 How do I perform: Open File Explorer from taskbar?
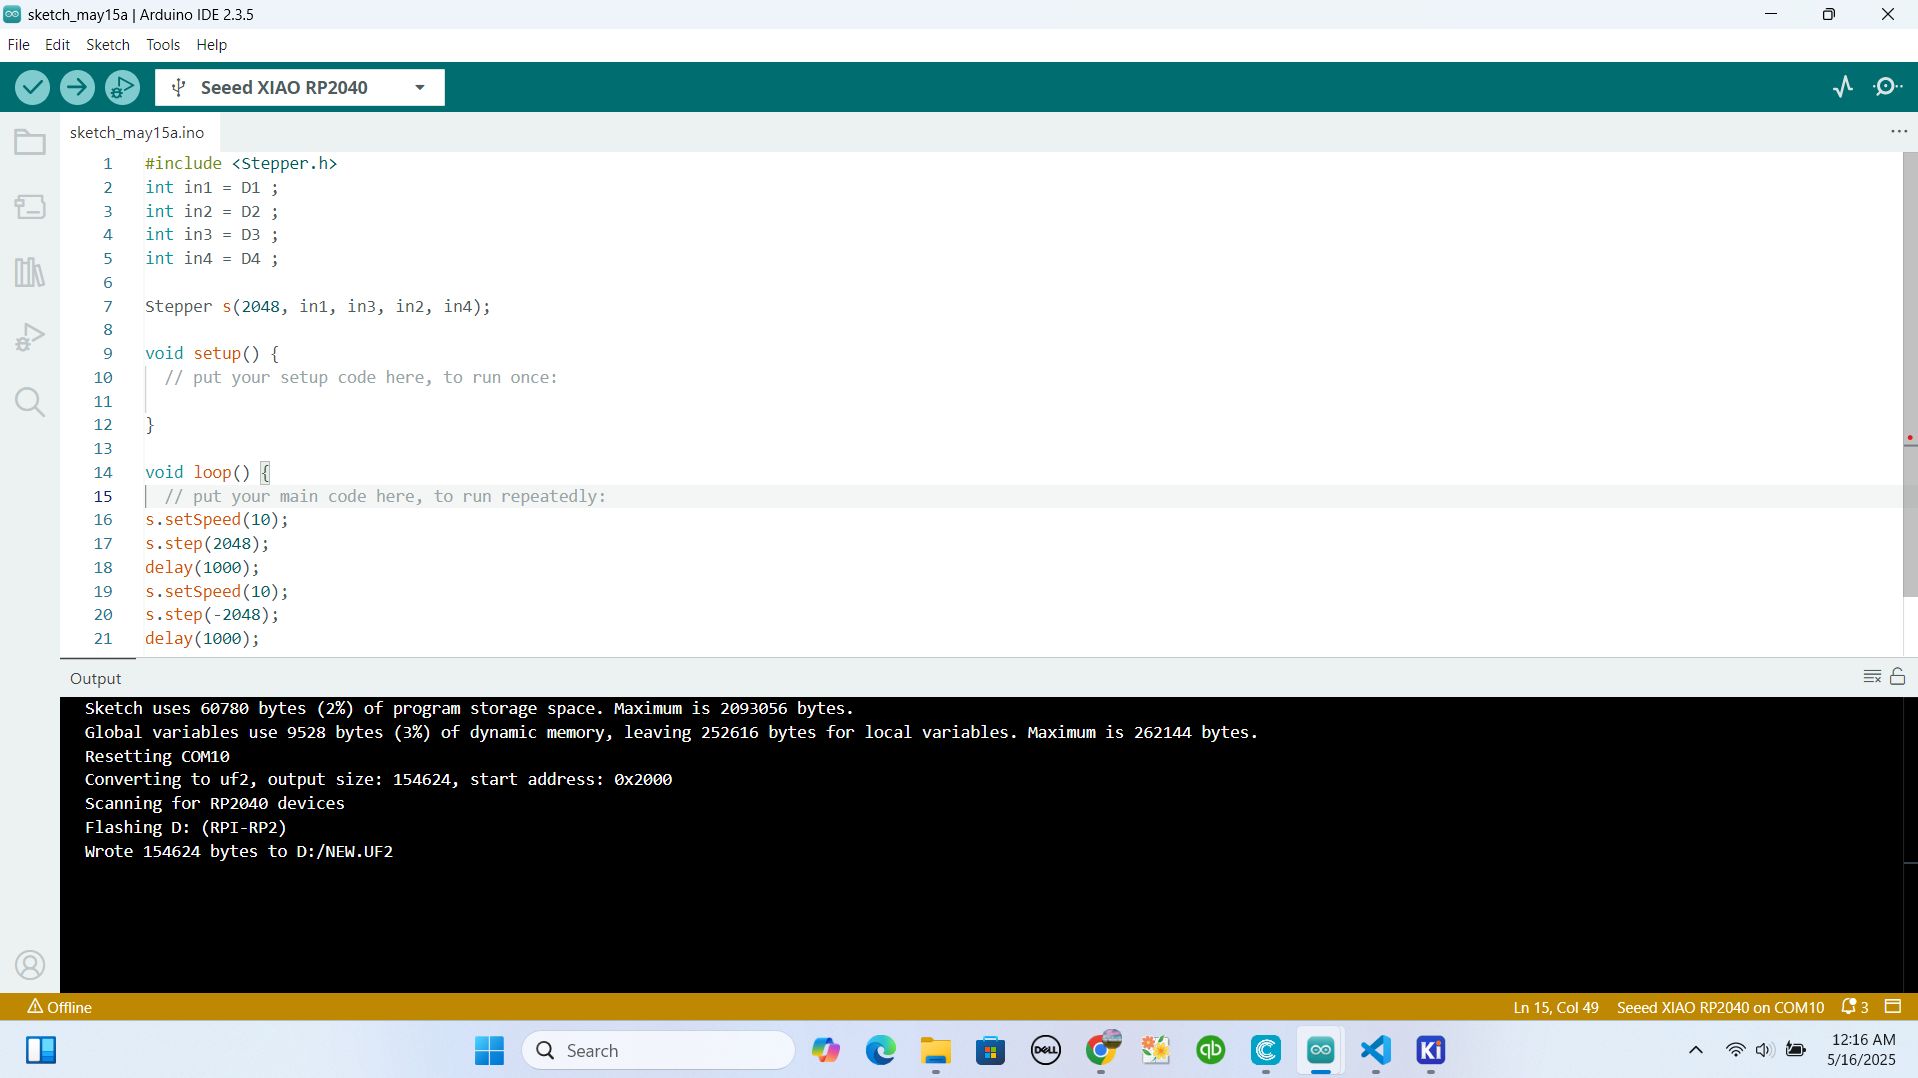(935, 1050)
